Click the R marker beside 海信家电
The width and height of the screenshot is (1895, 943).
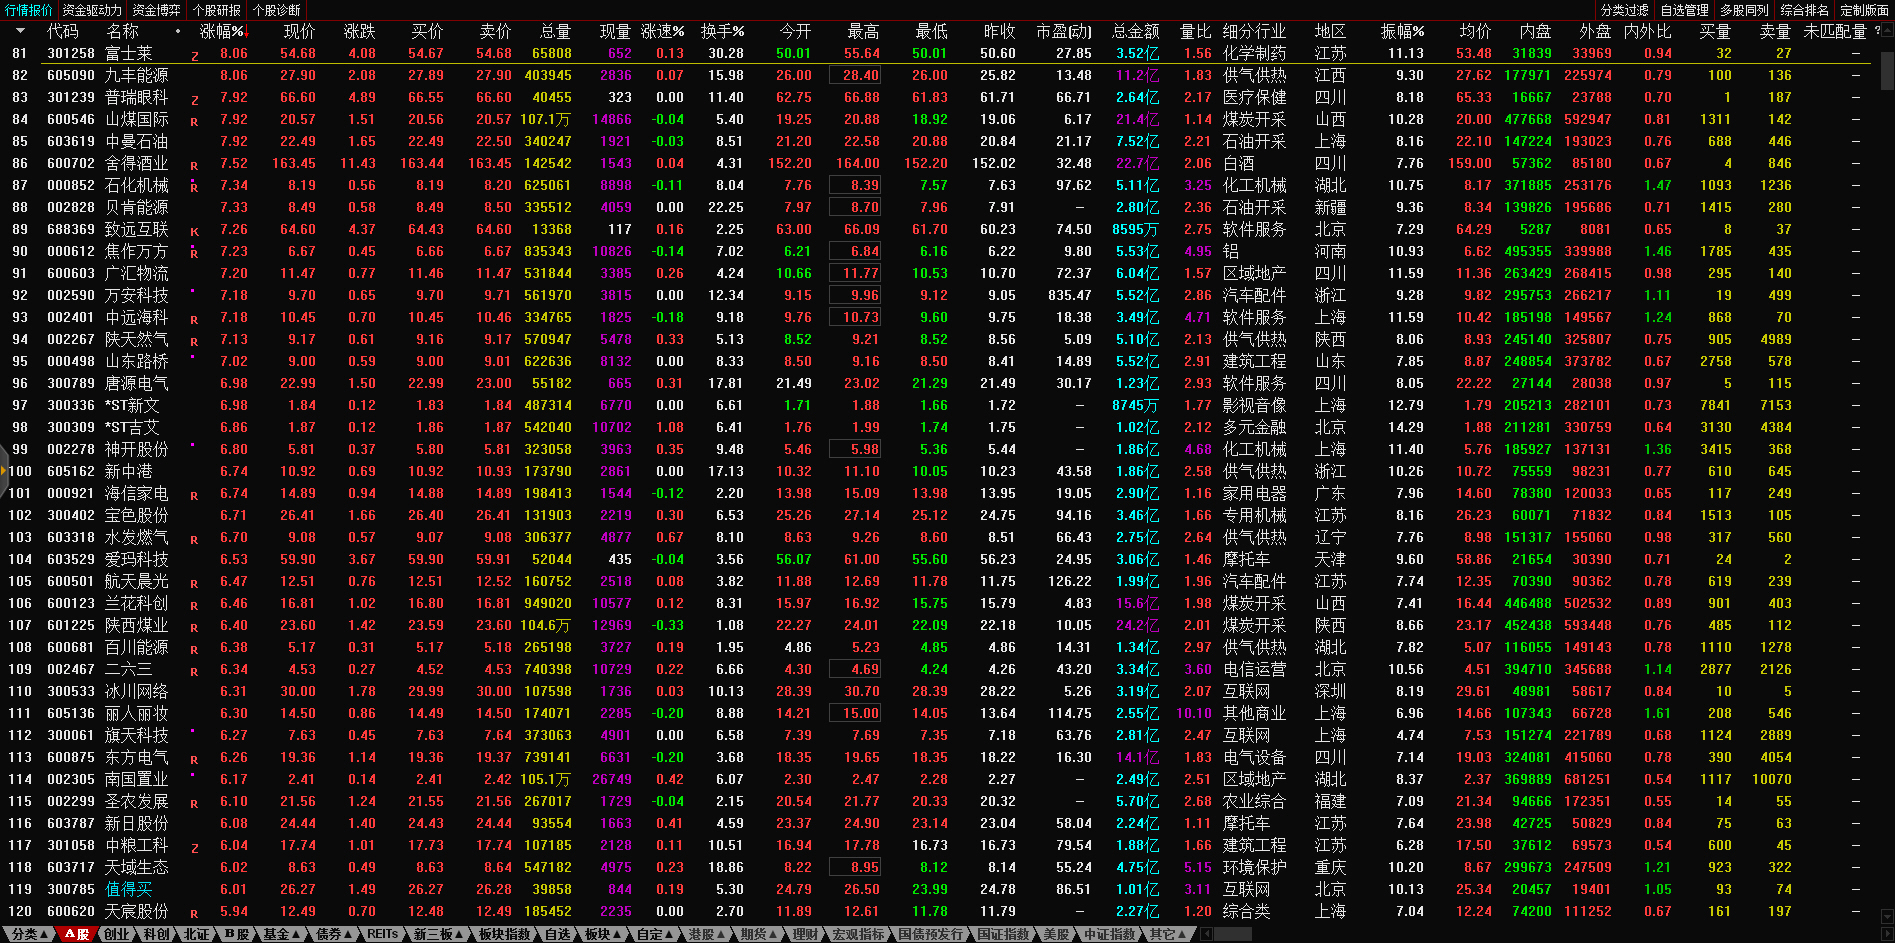(194, 495)
